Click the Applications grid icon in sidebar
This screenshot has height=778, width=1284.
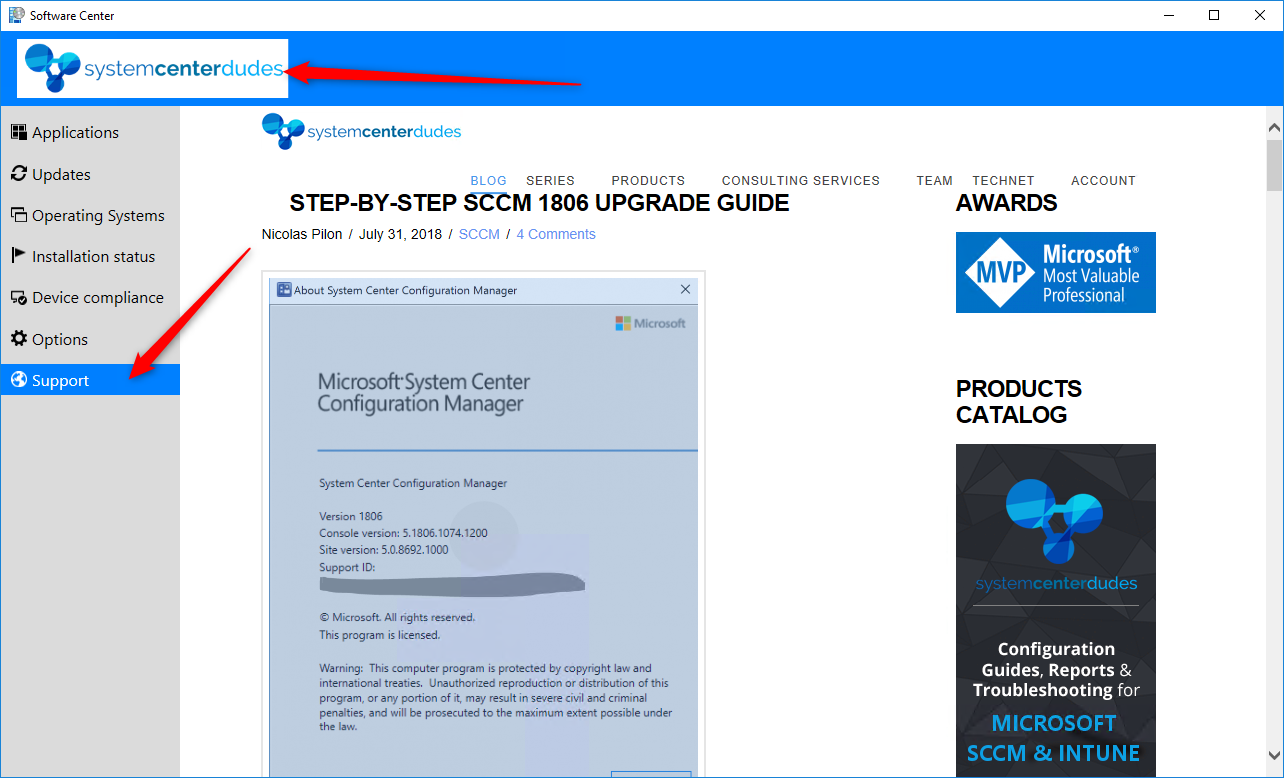(18, 132)
